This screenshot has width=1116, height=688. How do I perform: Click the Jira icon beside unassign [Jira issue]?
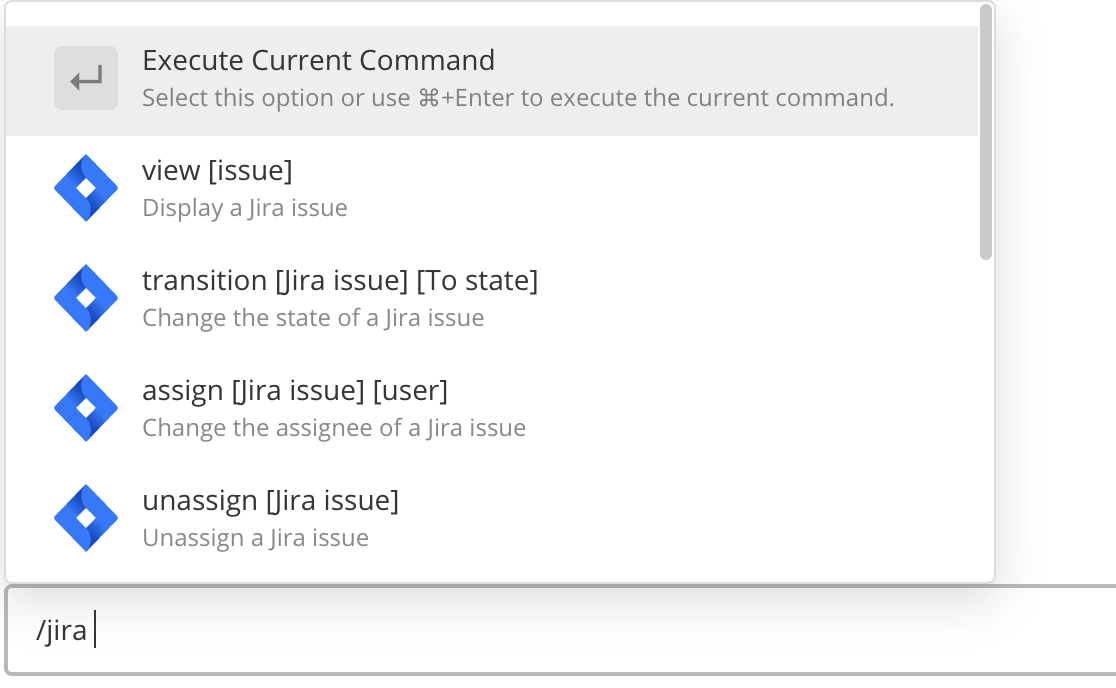[x=86, y=517]
